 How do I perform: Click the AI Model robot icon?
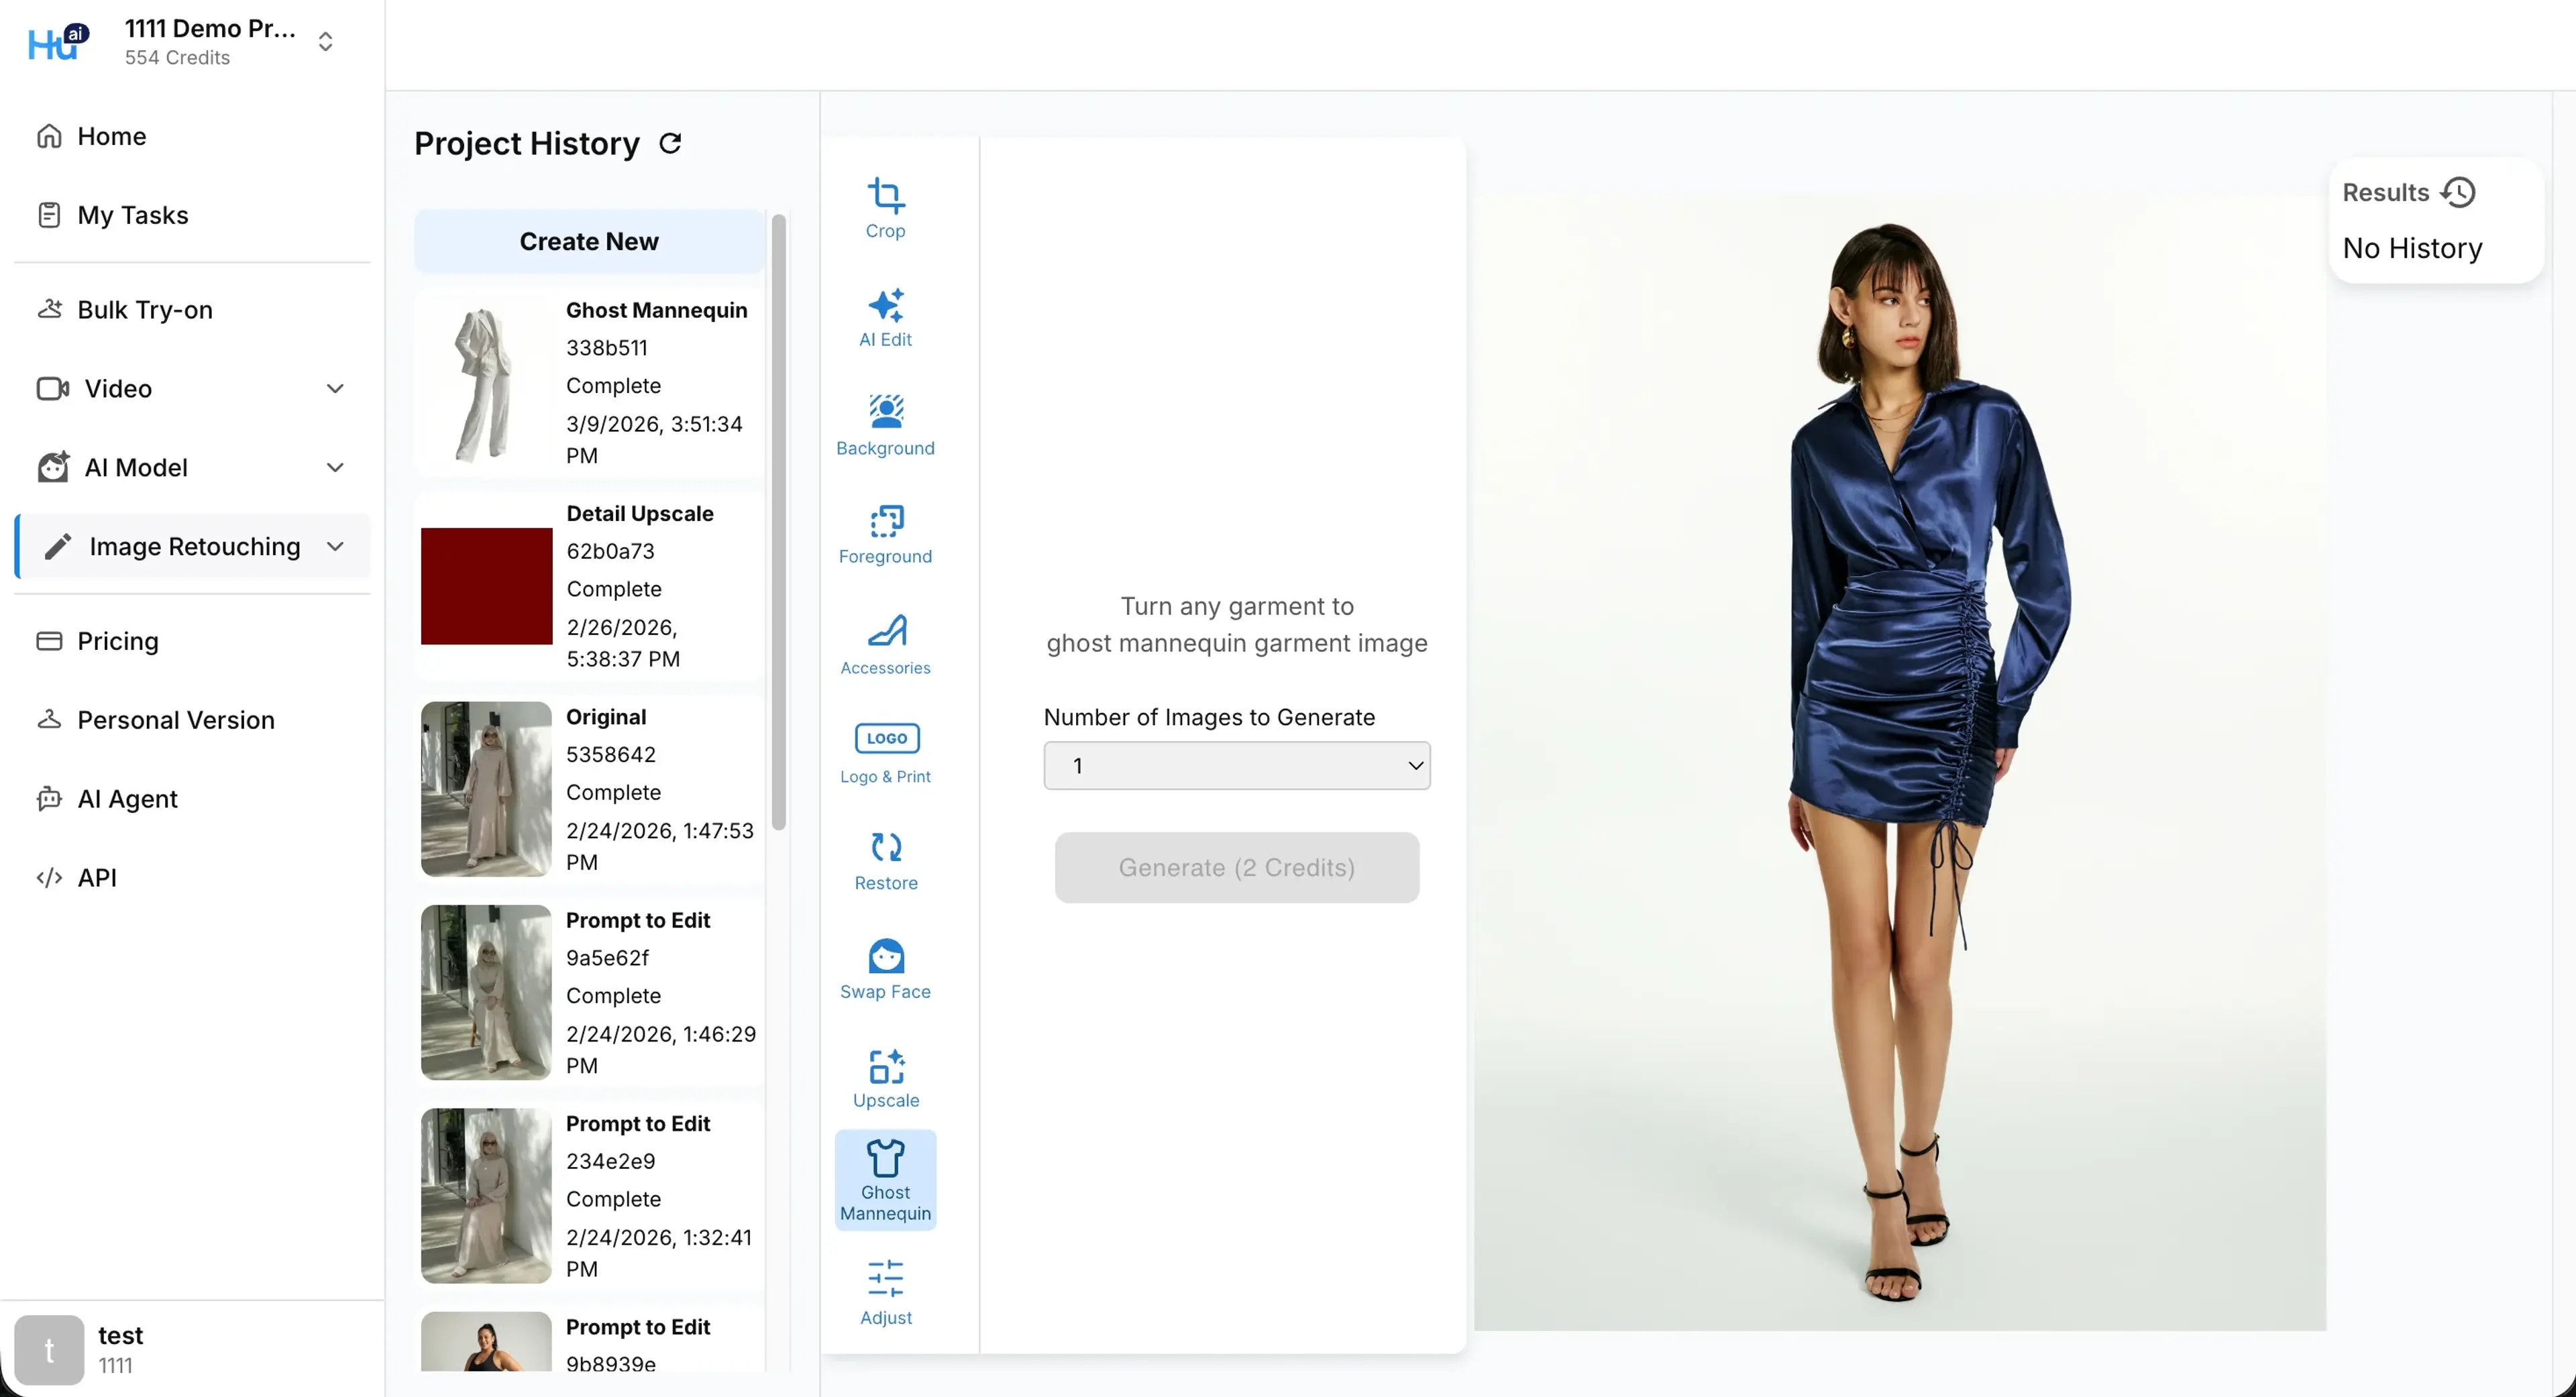pyautogui.click(x=53, y=467)
